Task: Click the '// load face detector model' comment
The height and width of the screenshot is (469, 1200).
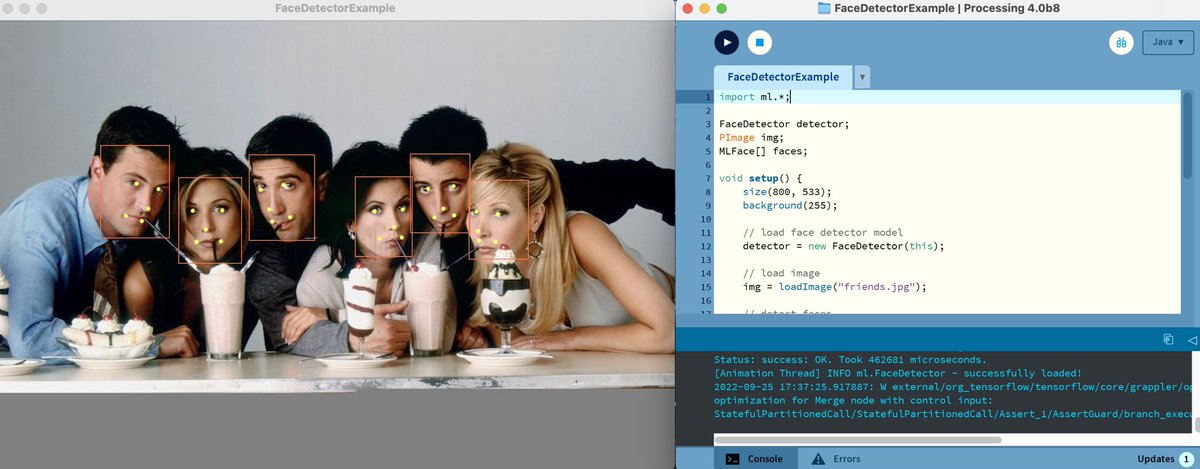Action: click(822, 232)
